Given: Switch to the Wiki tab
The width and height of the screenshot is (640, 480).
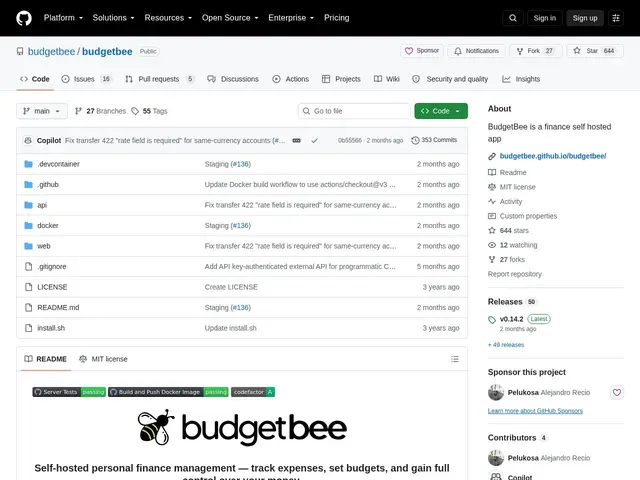Looking at the screenshot, I should 387,79.
